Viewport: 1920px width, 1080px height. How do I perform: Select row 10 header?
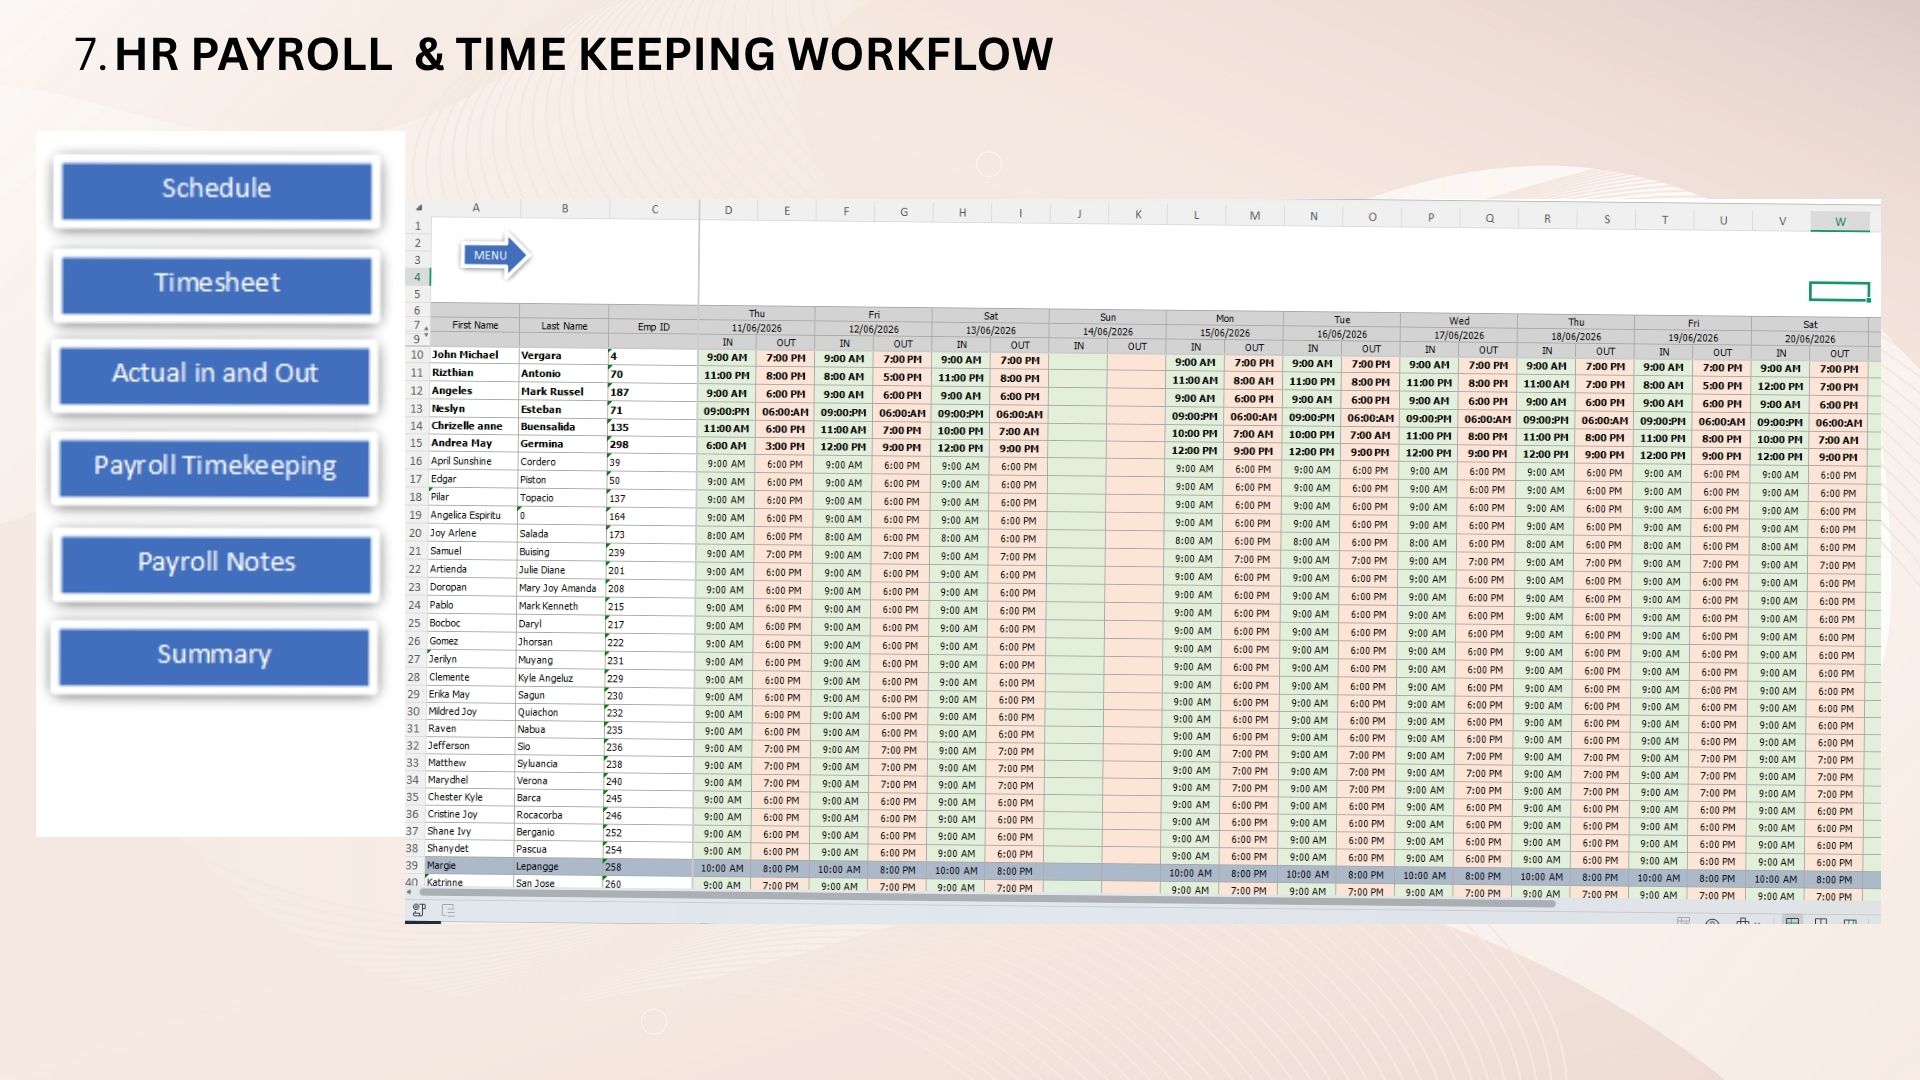coord(417,355)
